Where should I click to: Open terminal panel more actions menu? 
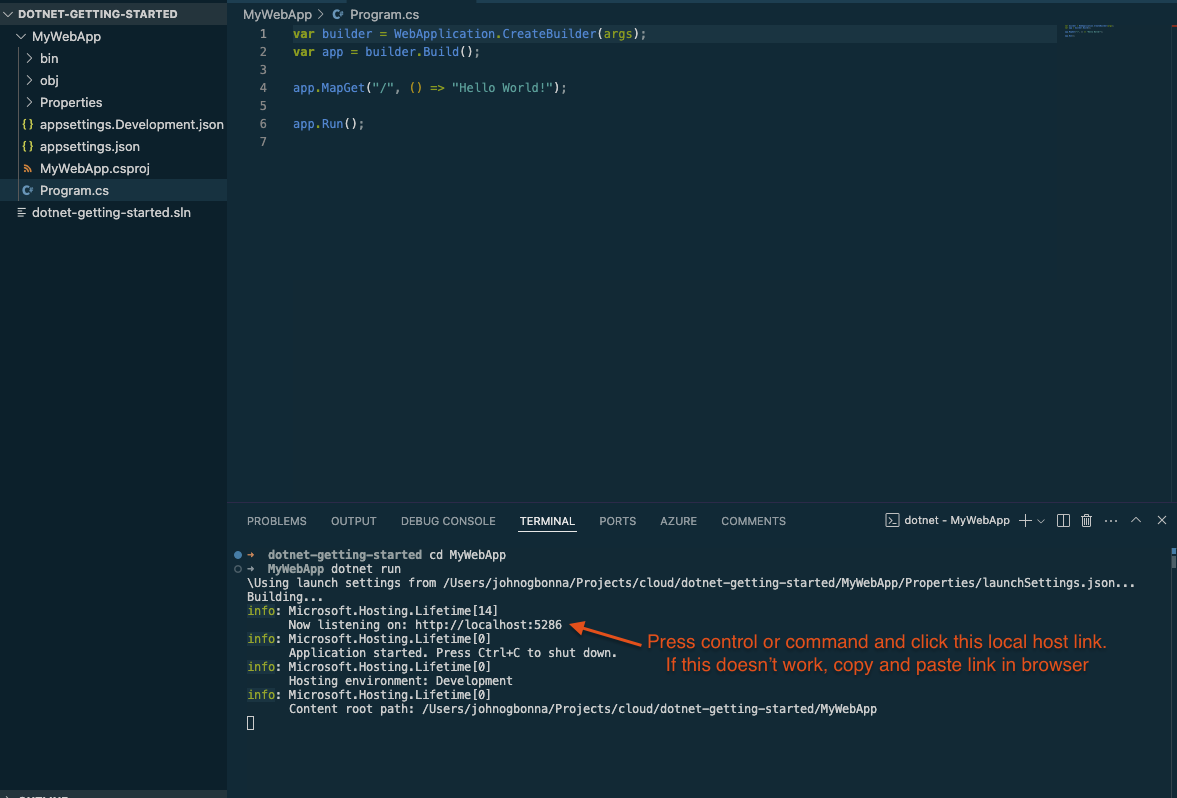1111,520
